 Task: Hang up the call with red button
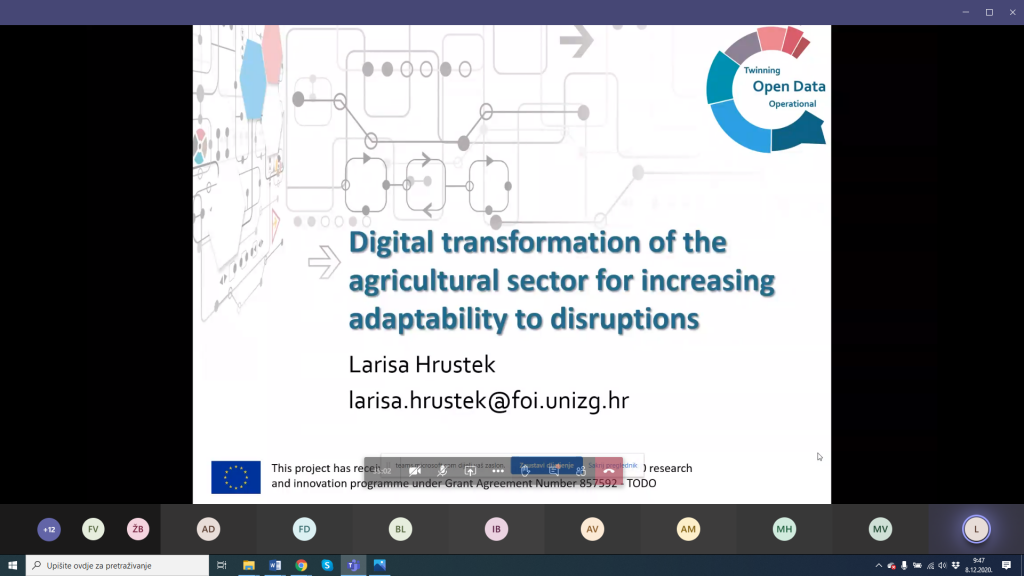608,471
